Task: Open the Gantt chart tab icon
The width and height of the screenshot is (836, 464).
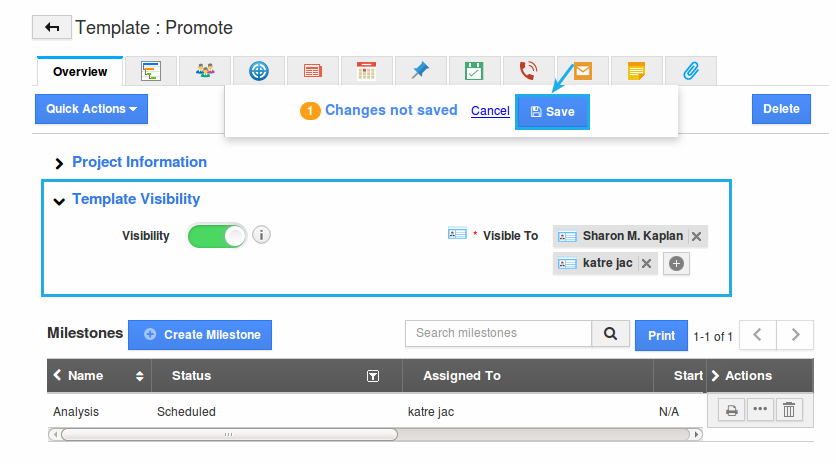Action: click(x=151, y=71)
